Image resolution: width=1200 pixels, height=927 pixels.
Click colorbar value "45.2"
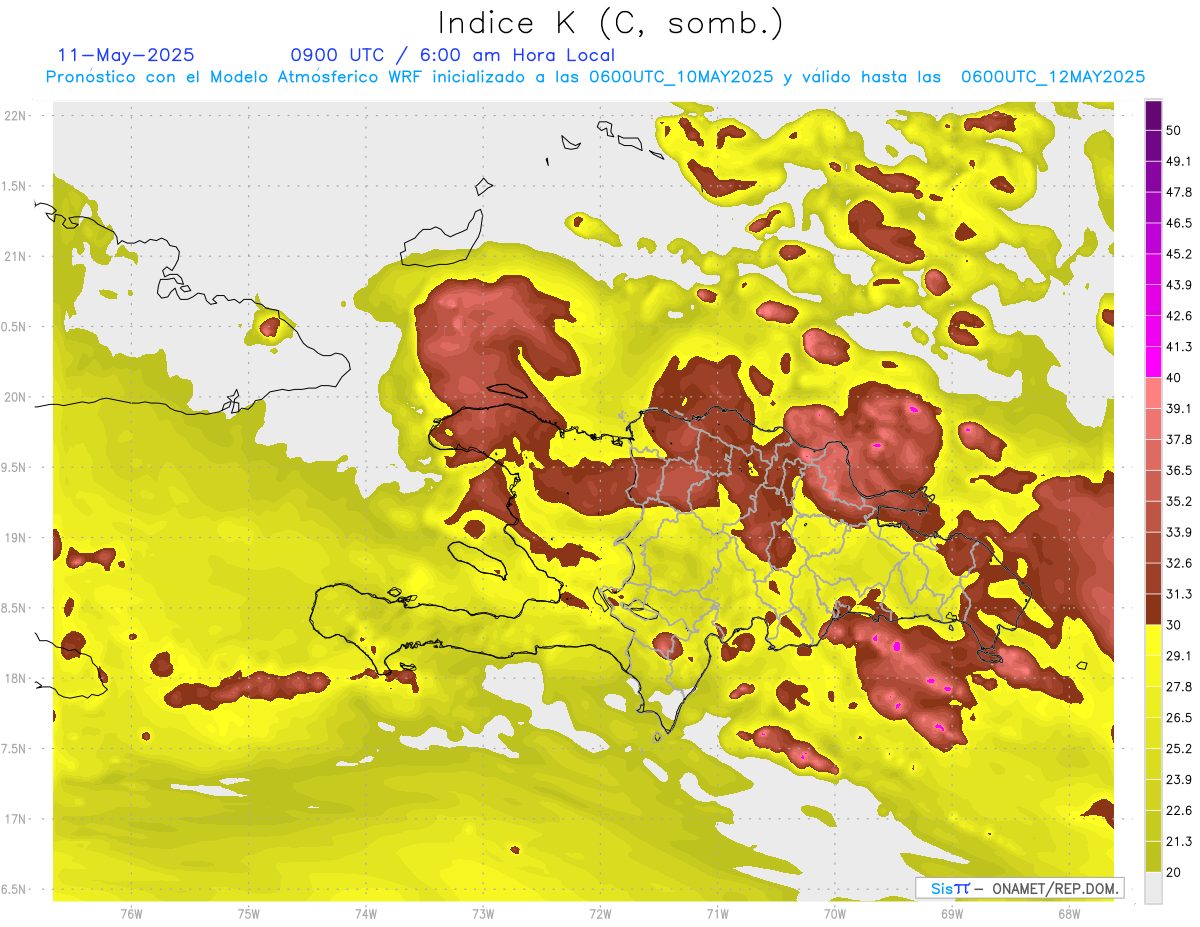point(1180,254)
